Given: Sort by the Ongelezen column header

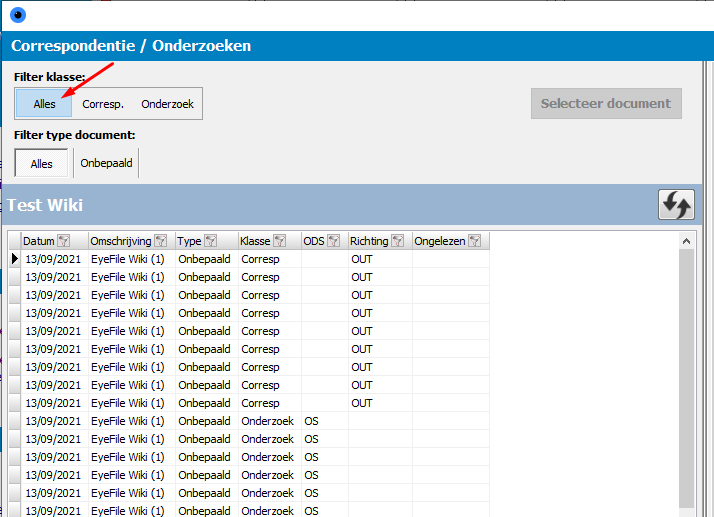Looking at the screenshot, I should coord(439,241).
